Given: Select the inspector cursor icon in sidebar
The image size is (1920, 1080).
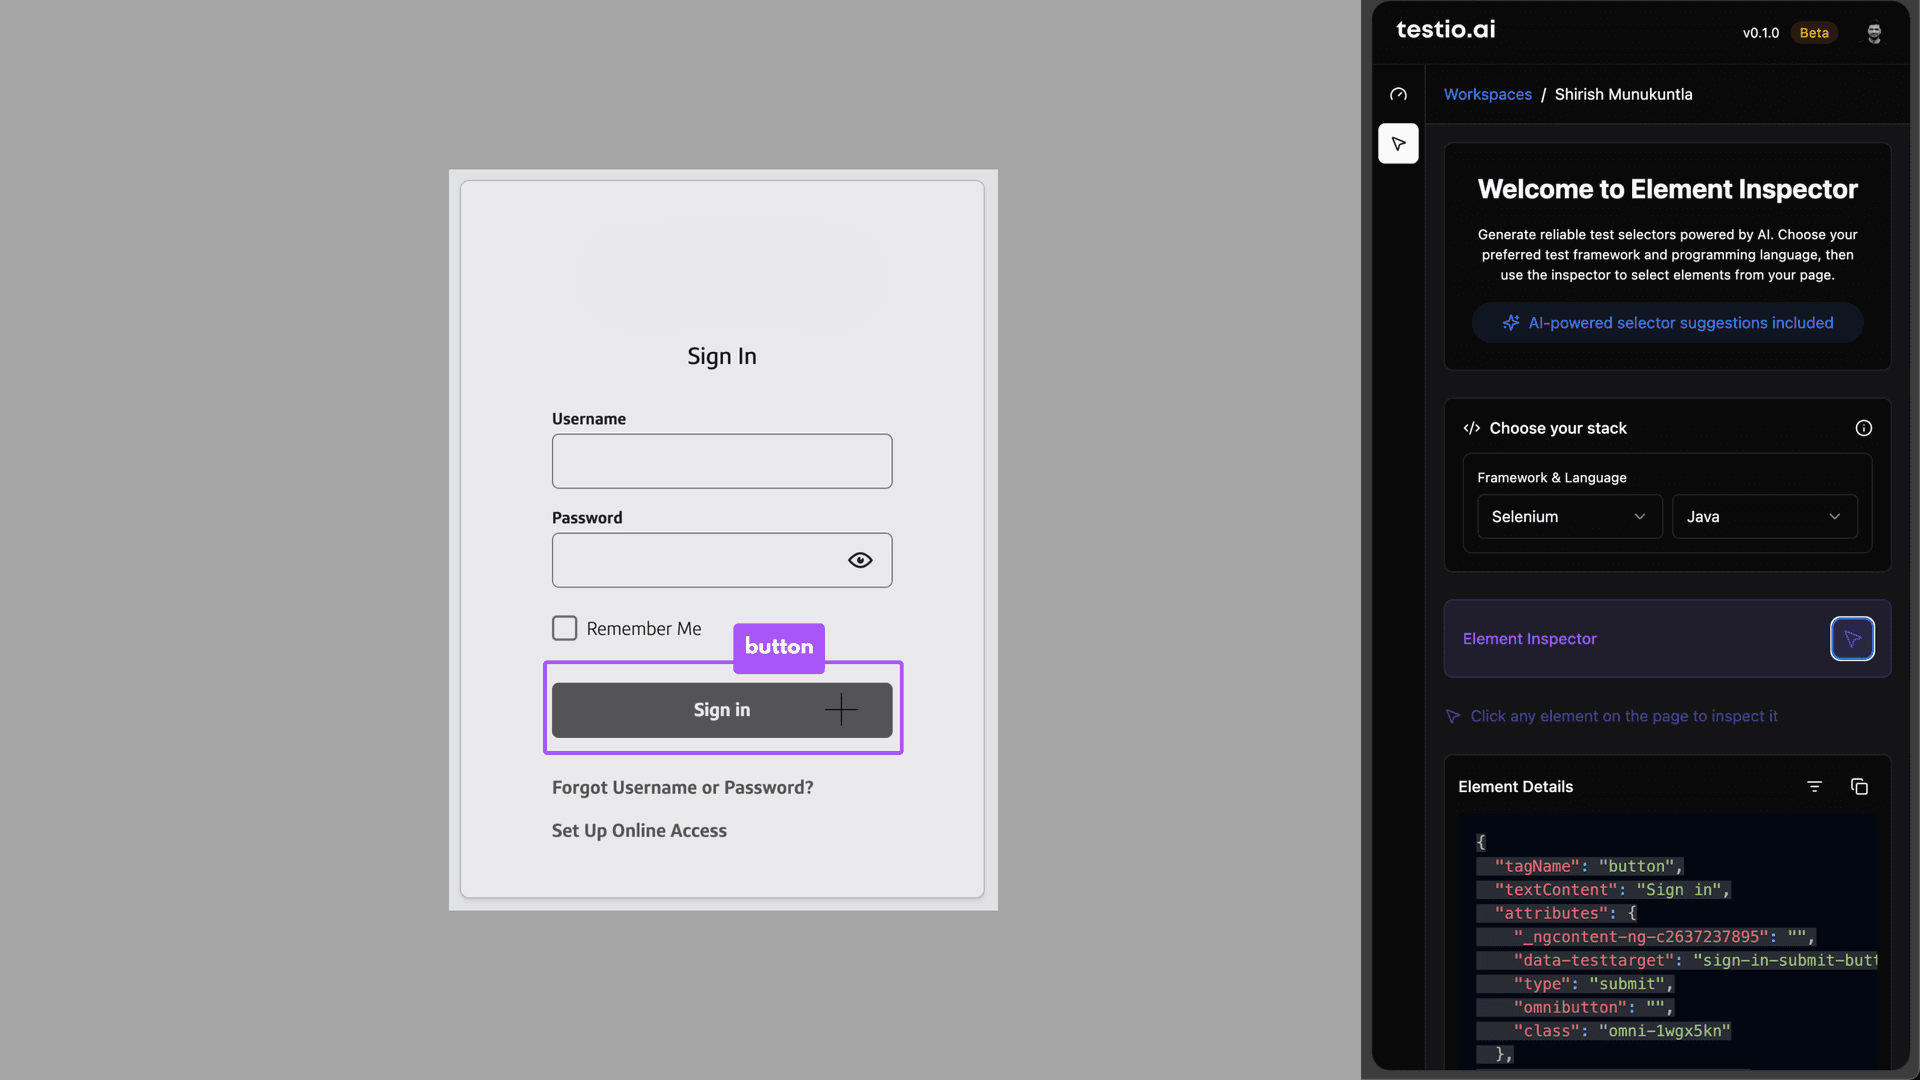Looking at the screenshot, I should point(1398,144).
